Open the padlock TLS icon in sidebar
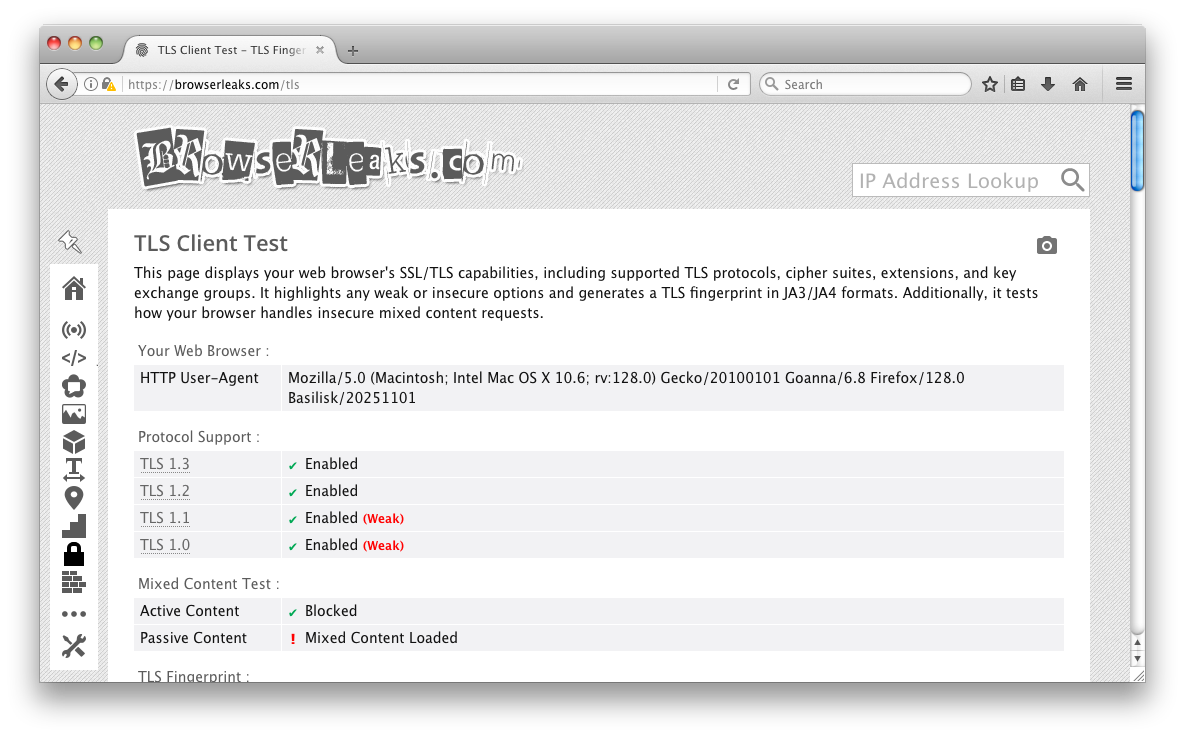This screenshot has height=737, width=1185. point(74,553)
